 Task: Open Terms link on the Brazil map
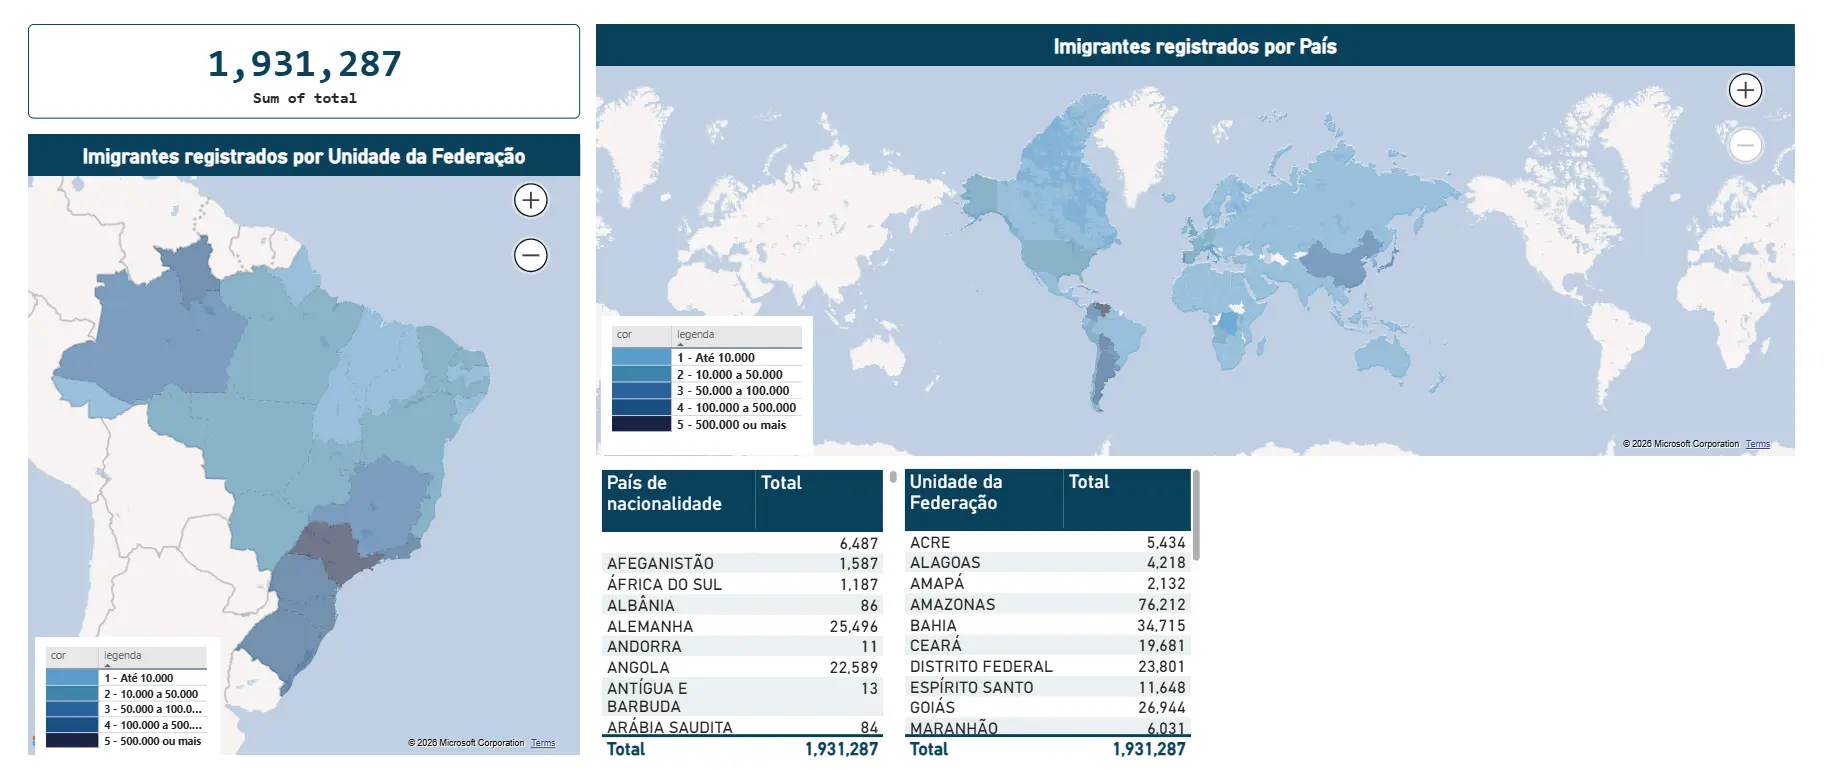(x=542, y=743)
